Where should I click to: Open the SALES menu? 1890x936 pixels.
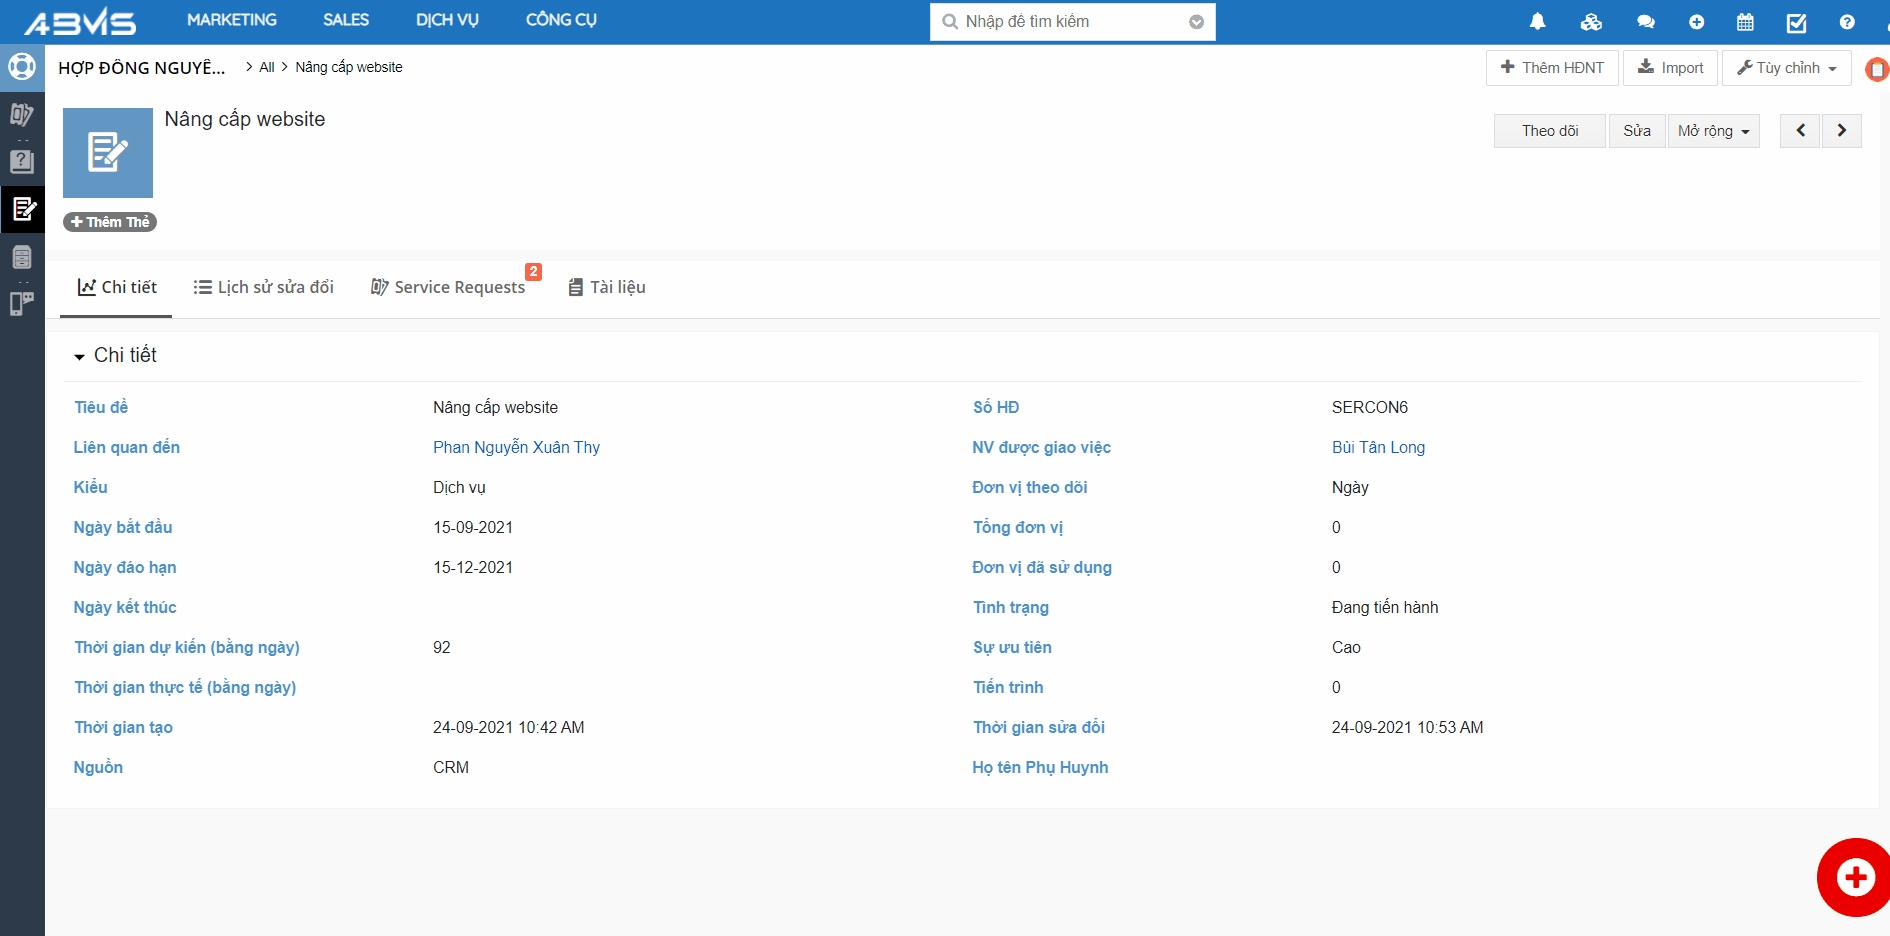pos(346,20)
